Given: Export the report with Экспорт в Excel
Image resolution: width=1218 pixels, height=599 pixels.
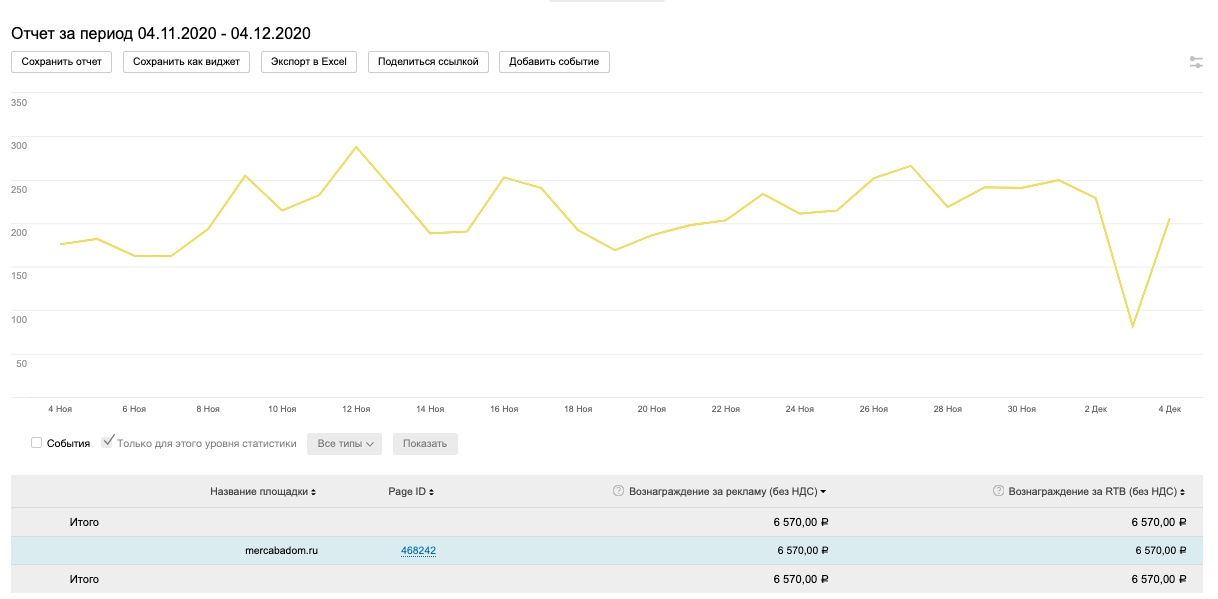Looking at the screenshot, I should 308,62.
